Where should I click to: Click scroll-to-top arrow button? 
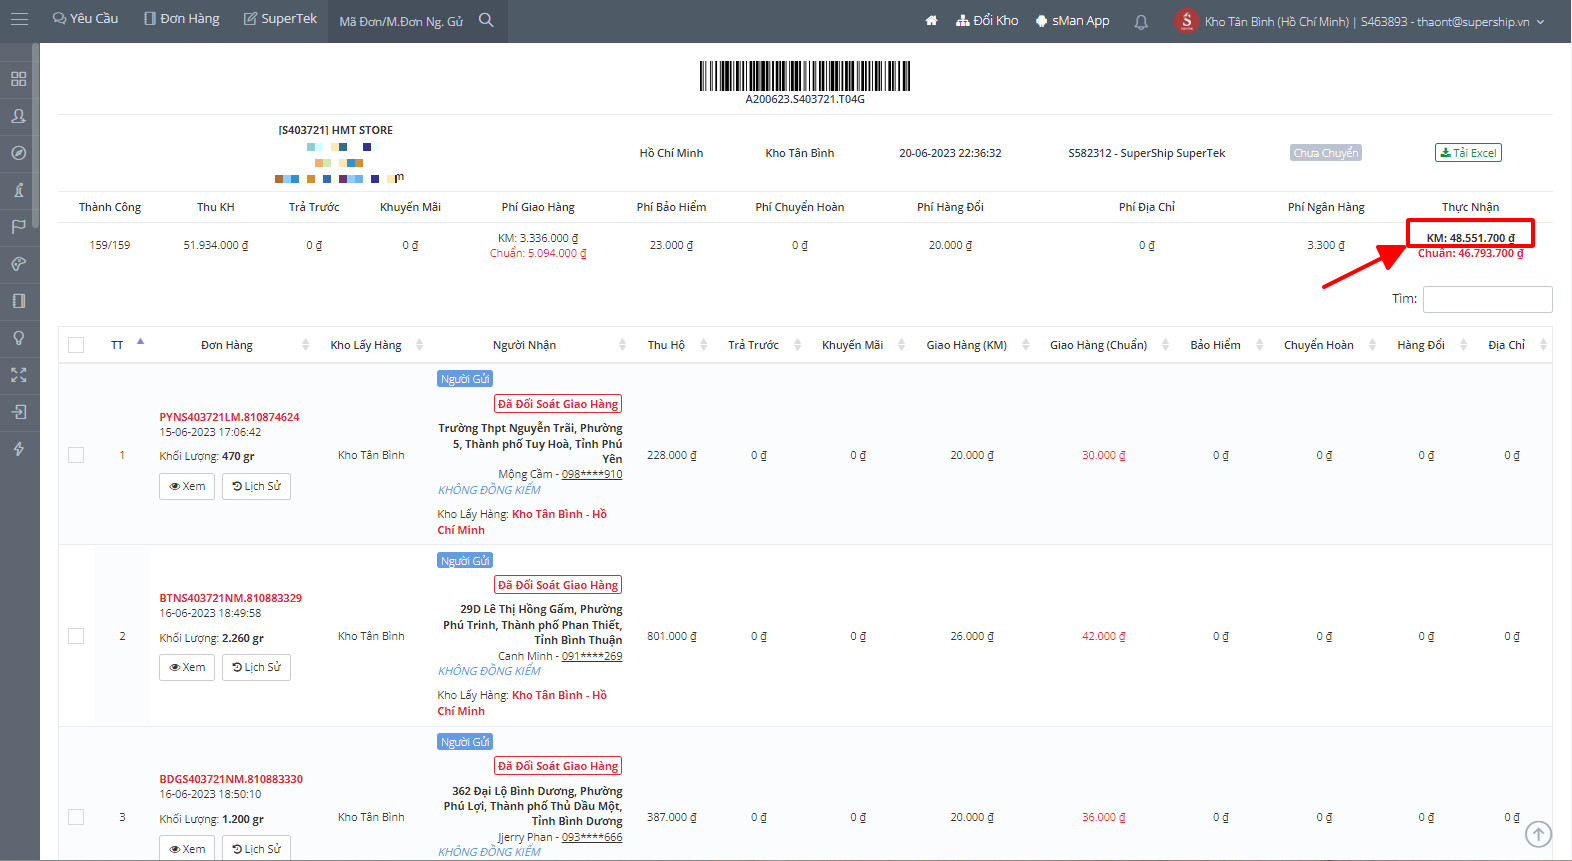click(1538, 833)
